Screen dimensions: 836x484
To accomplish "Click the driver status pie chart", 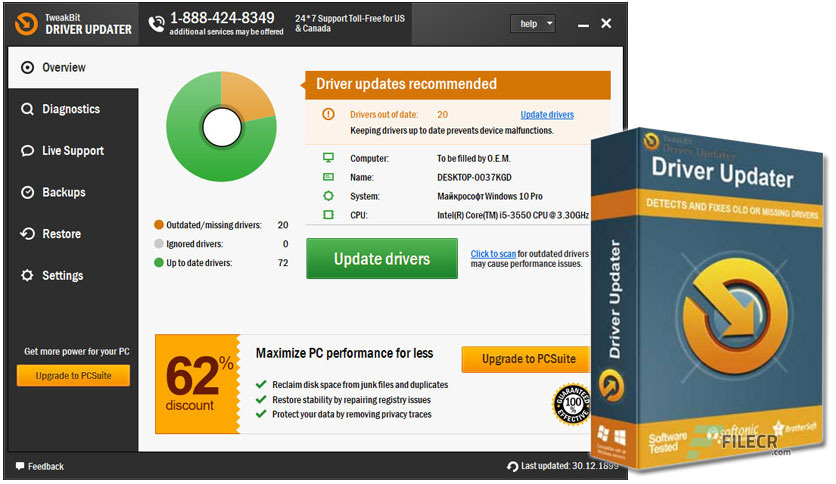I will click(x=221, y=127).
